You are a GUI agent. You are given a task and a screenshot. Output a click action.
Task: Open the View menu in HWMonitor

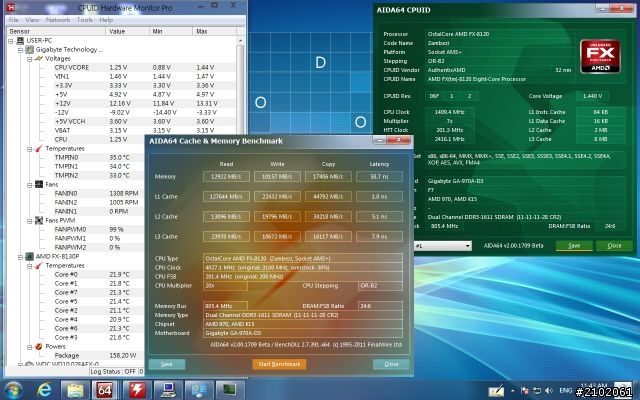click(x=32, y=20)
